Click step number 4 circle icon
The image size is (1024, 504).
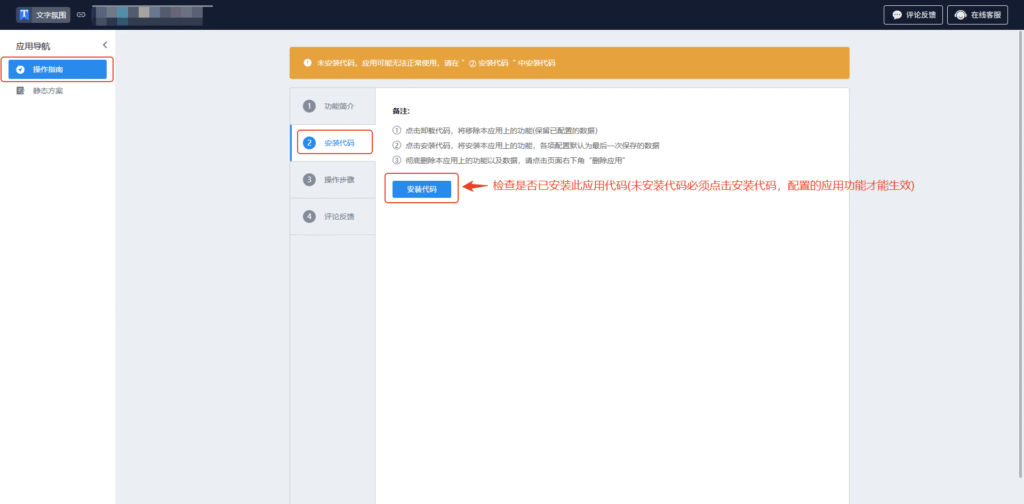310,216
